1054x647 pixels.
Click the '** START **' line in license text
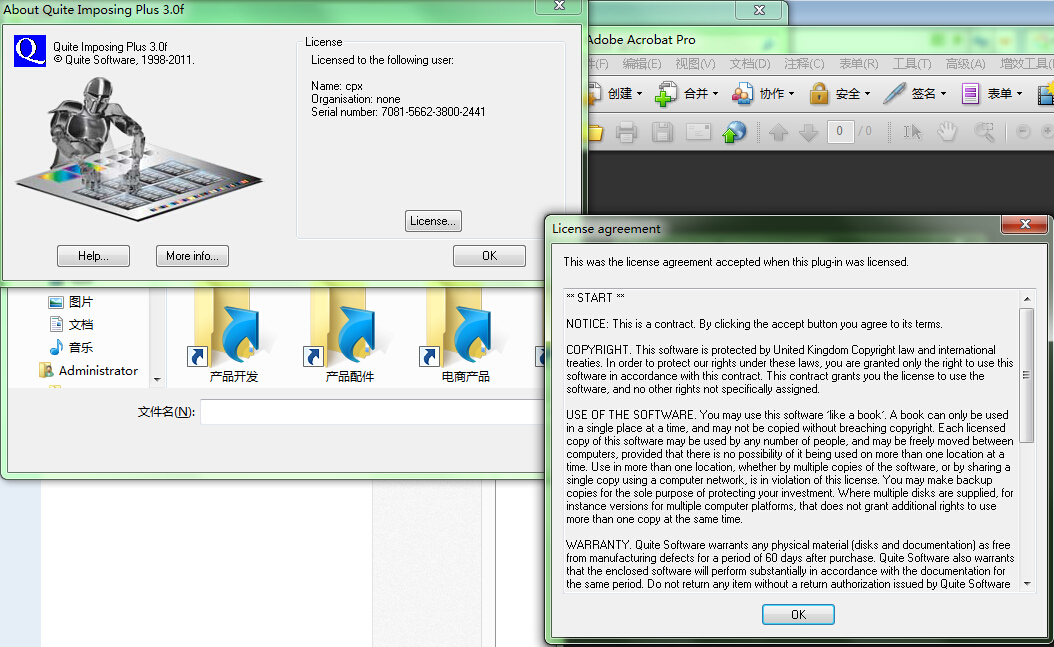(595, 298)
